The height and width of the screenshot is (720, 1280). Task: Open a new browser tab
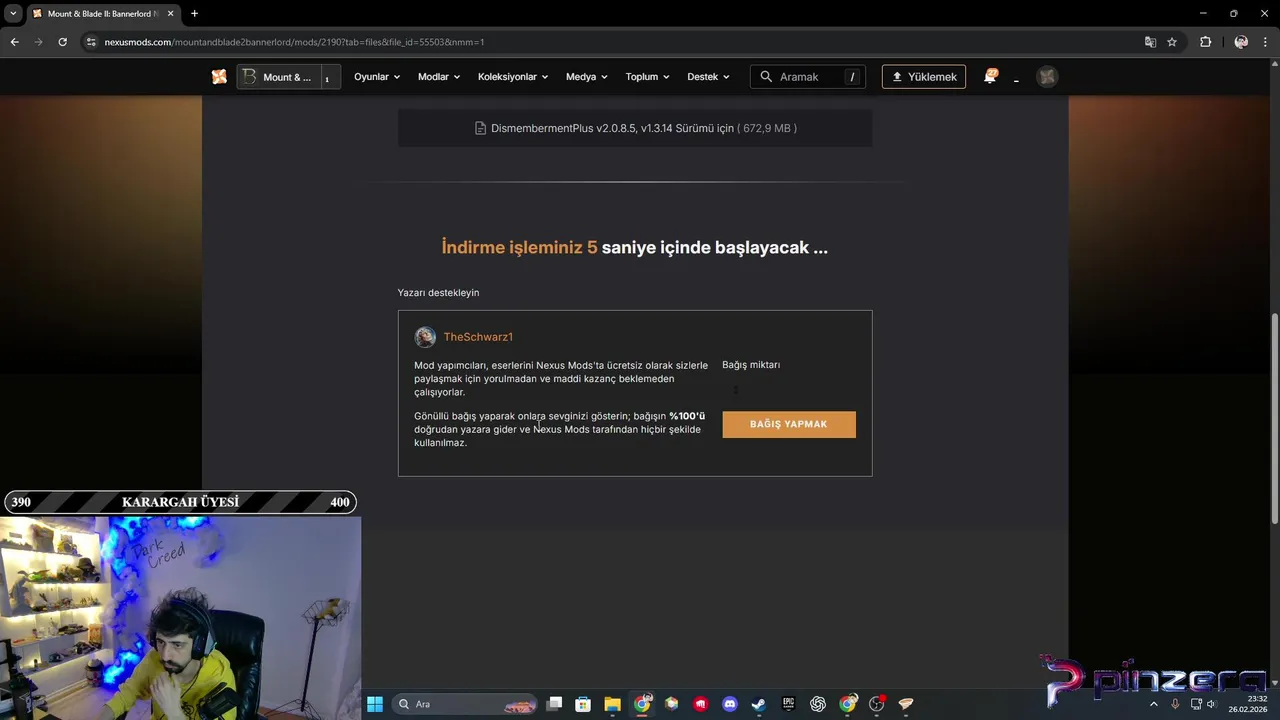pyautogui.click(x=194, y=14)
